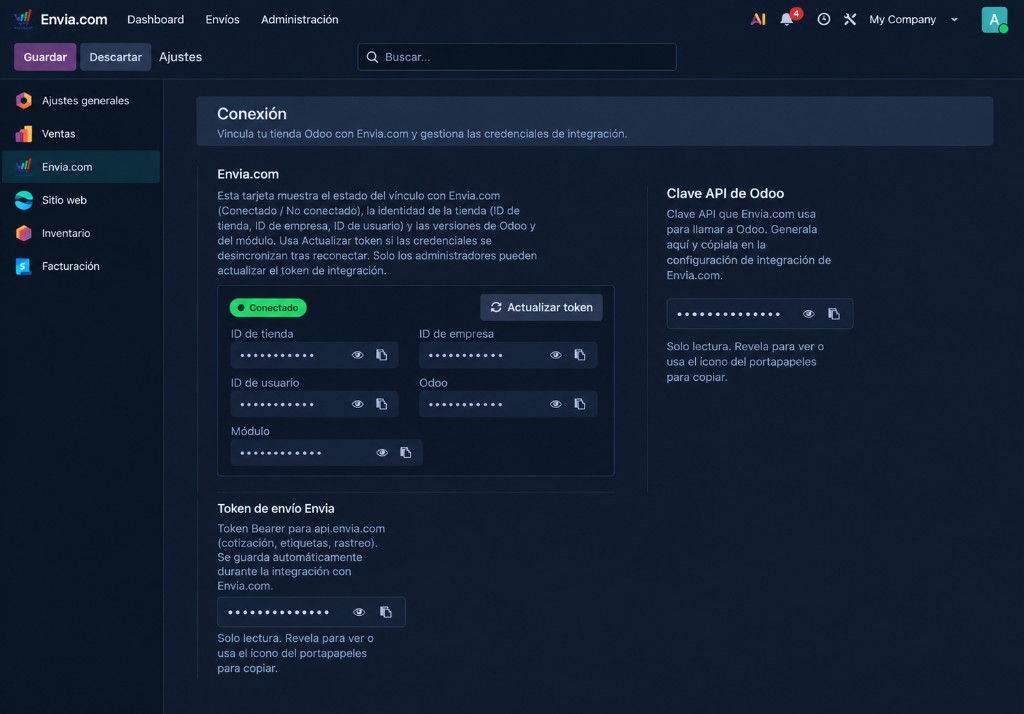
Task: Copy the Odoo version value
Action: click(579, 404)
